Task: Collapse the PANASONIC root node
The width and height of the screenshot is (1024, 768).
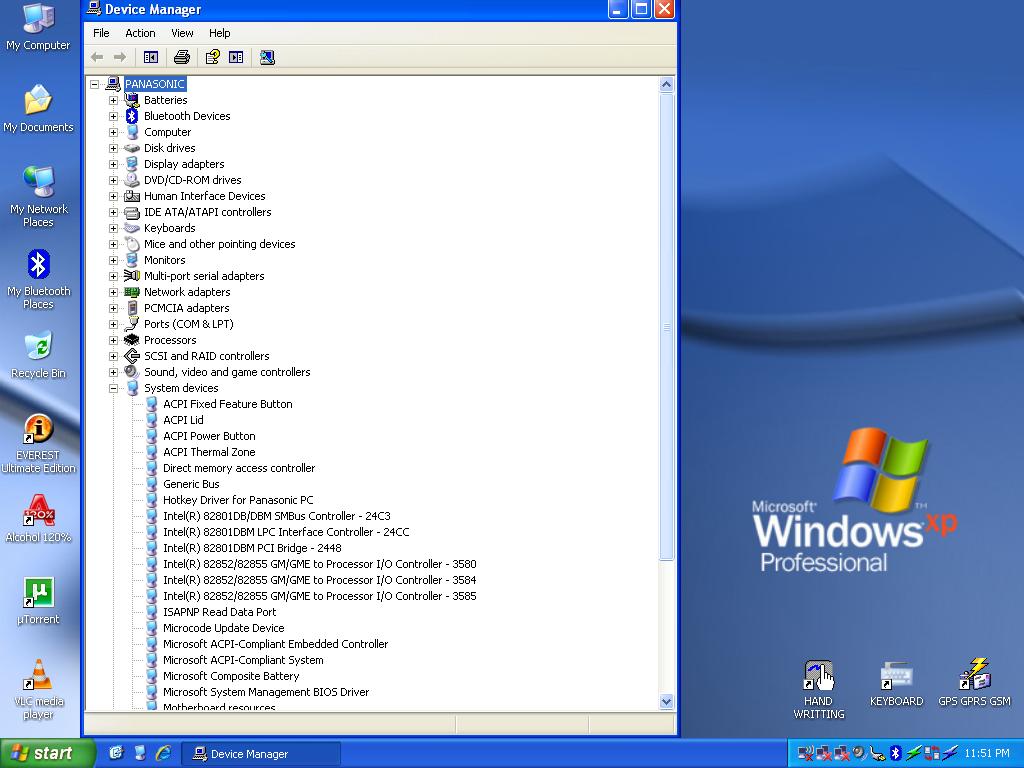Action: pyautogui.click(x=95, y=84)
